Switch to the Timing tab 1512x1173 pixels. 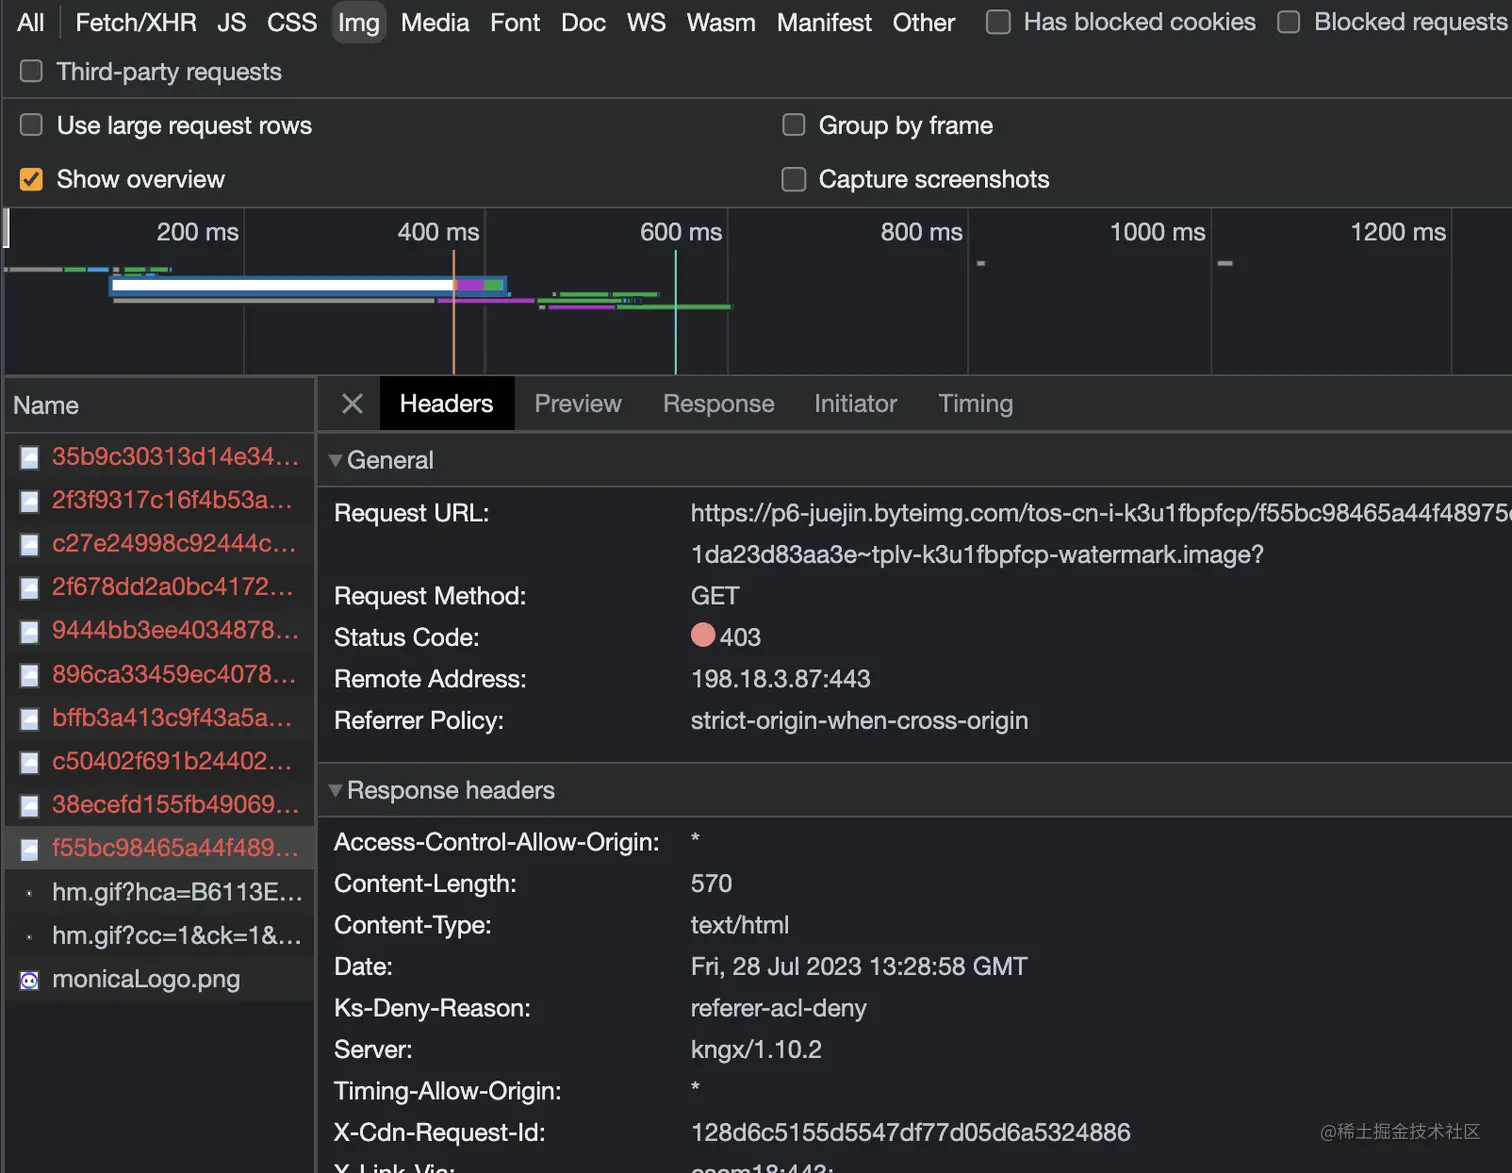(x=975, y=404)
